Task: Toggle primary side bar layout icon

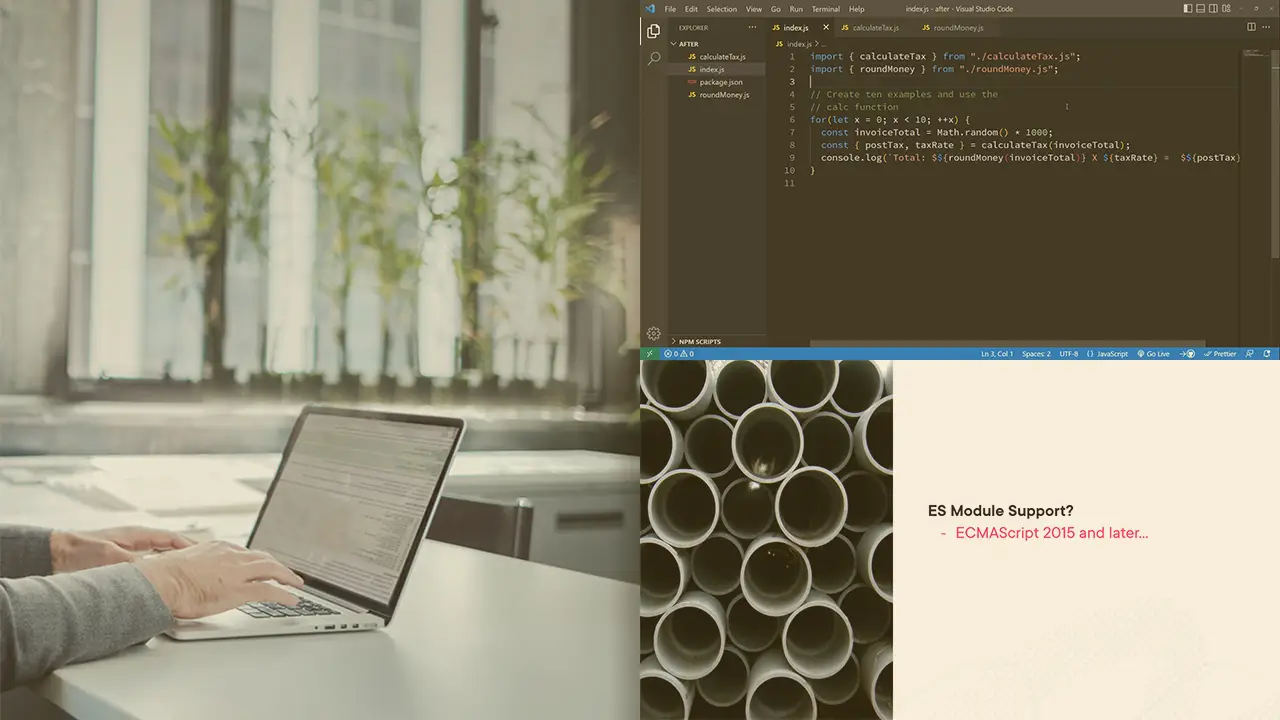Action: pos(1188,9)
